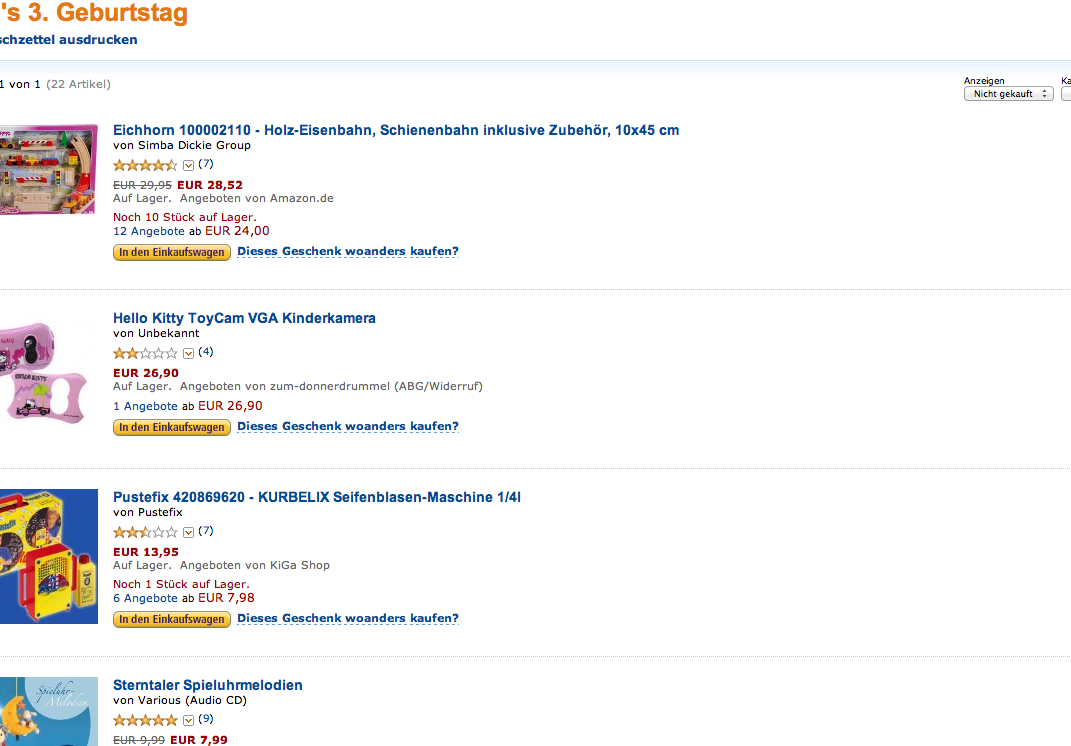Expand rating breakdown for Pustefix KURBELIX
Viewport: 1071px width, 746px height.
[x=189, y=532]
